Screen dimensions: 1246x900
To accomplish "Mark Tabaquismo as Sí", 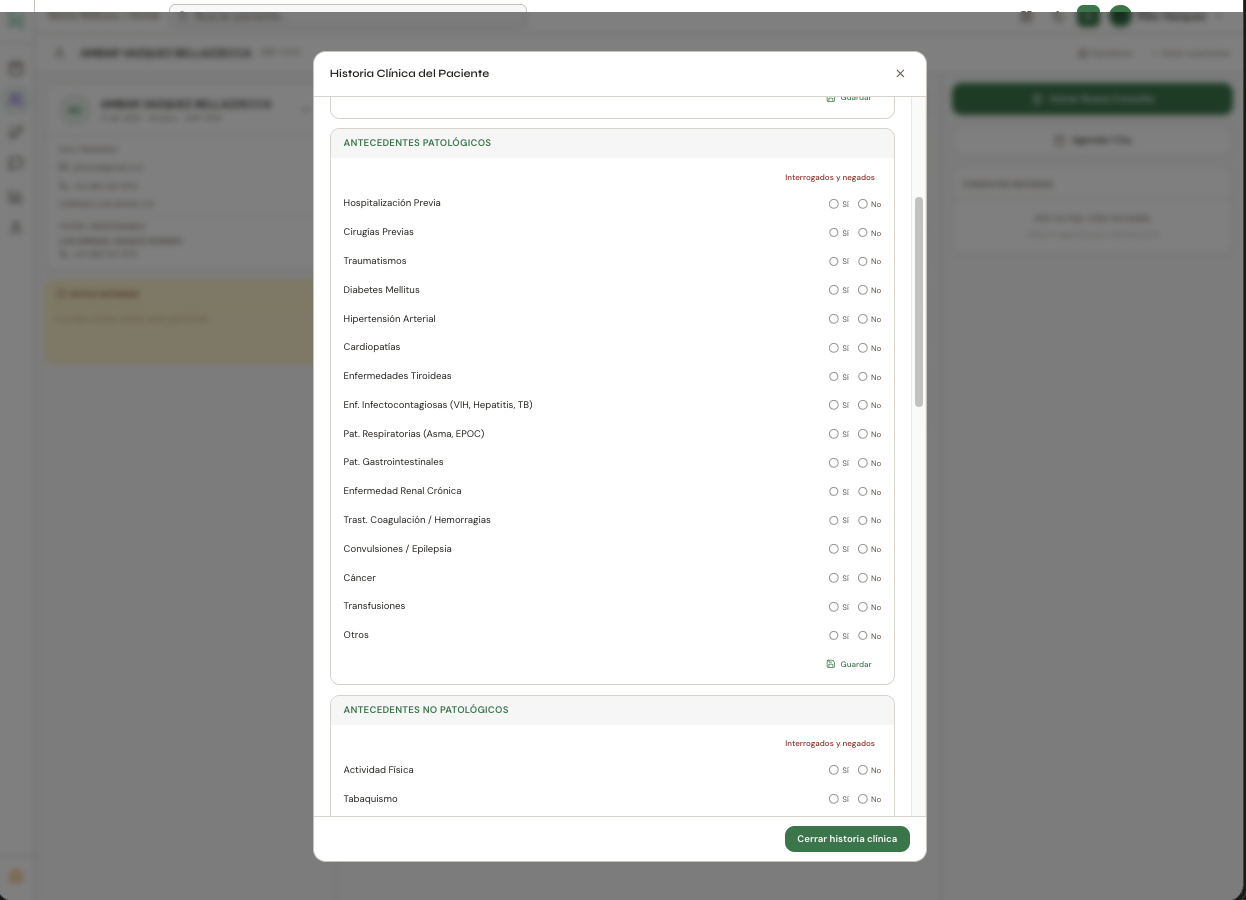I will [833, 799].
